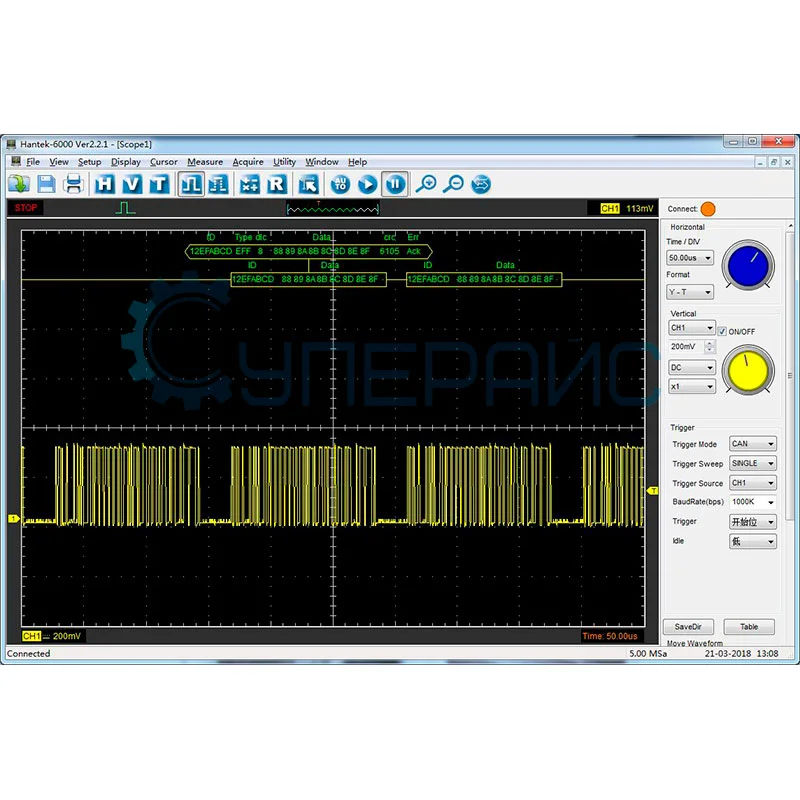This screenshot has height=800, width=800.
Task: Click the H horizontal settings toolbar icon
Action: tap(105, 184)
